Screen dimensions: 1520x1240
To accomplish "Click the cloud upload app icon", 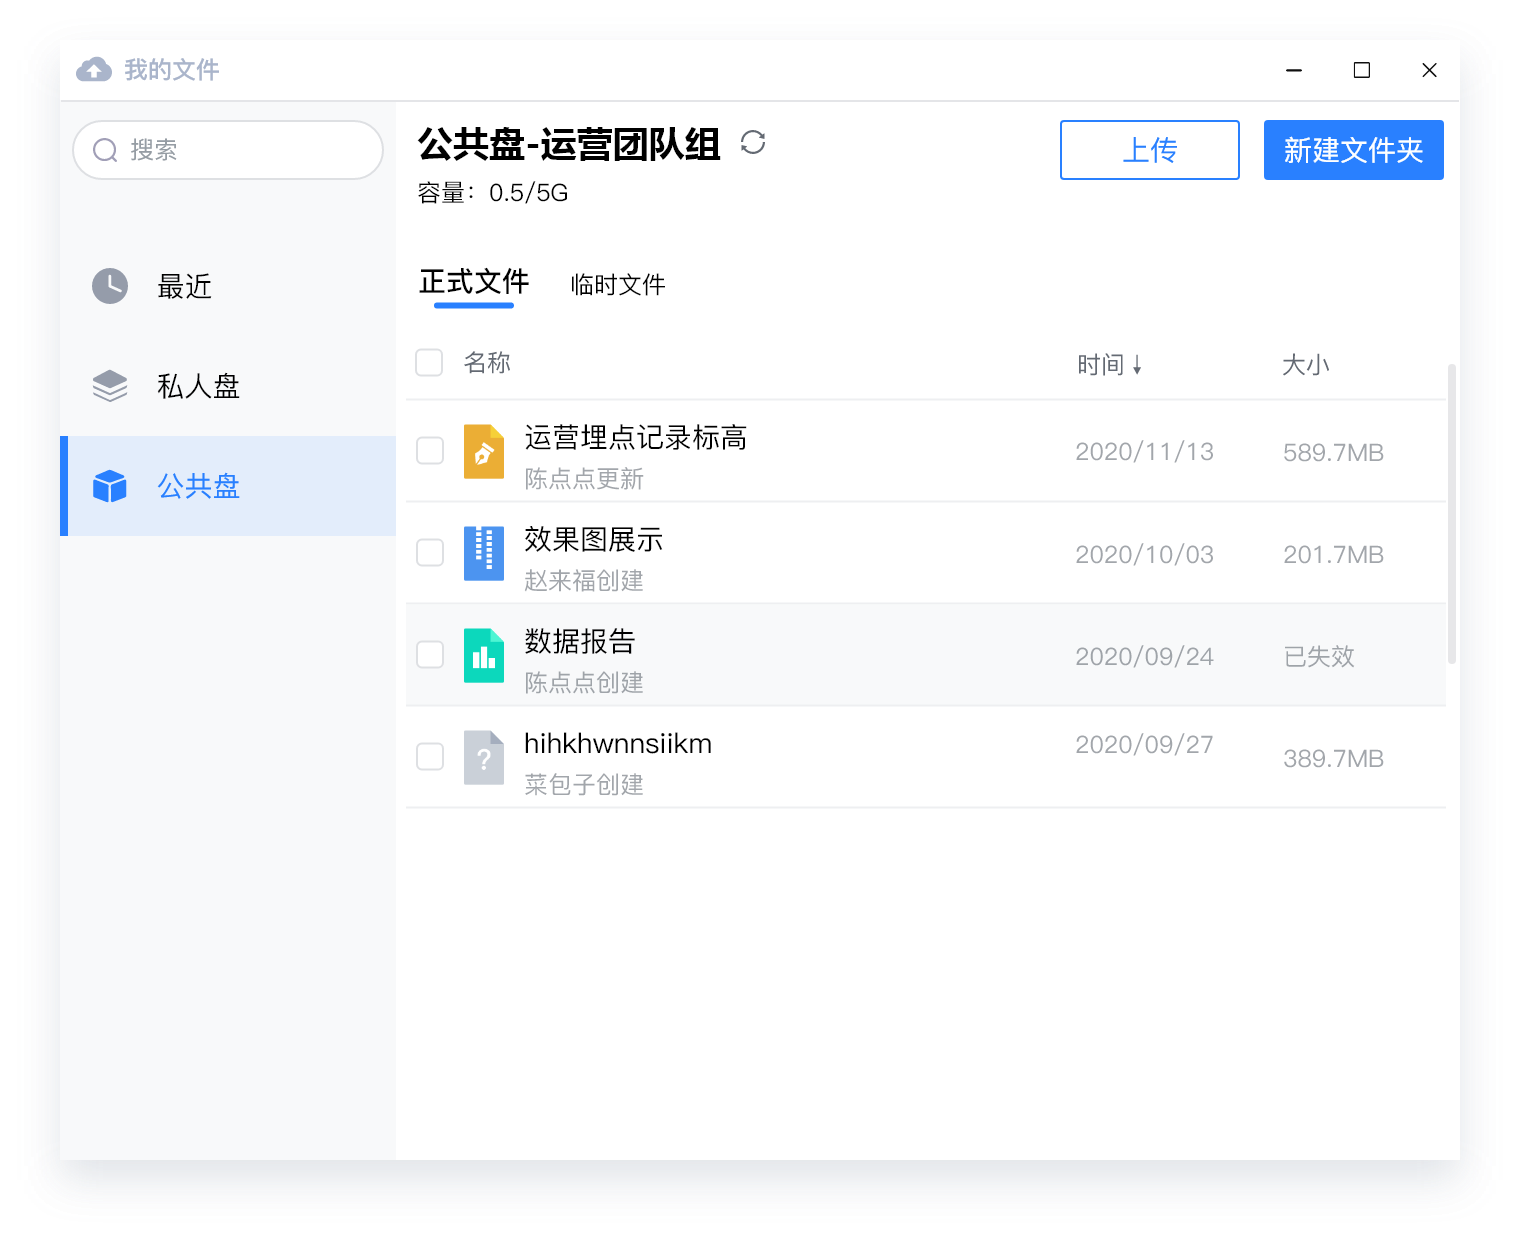I will coord(94,69).
